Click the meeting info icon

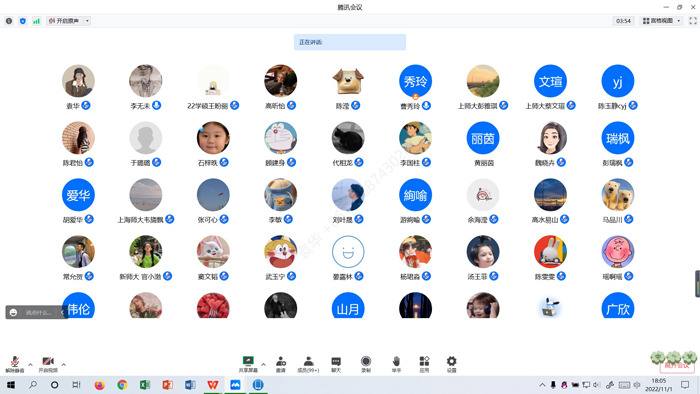point(9,21)
